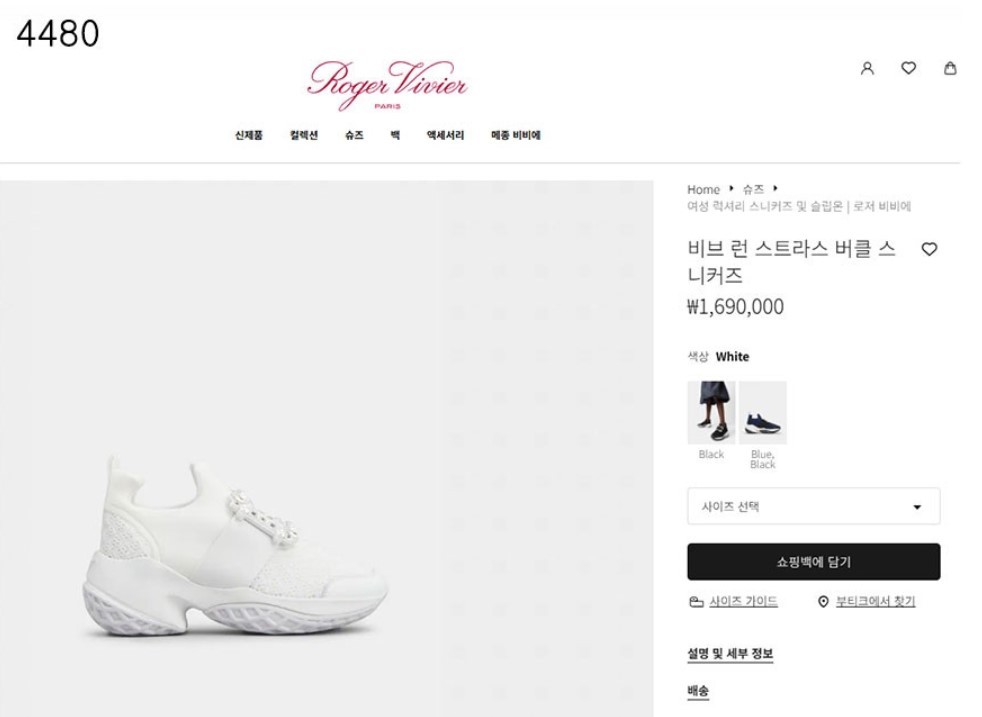Open the 부티크에서 찾기 link
The width and height of the screenshot is (982, 717).
click(875, 601)
